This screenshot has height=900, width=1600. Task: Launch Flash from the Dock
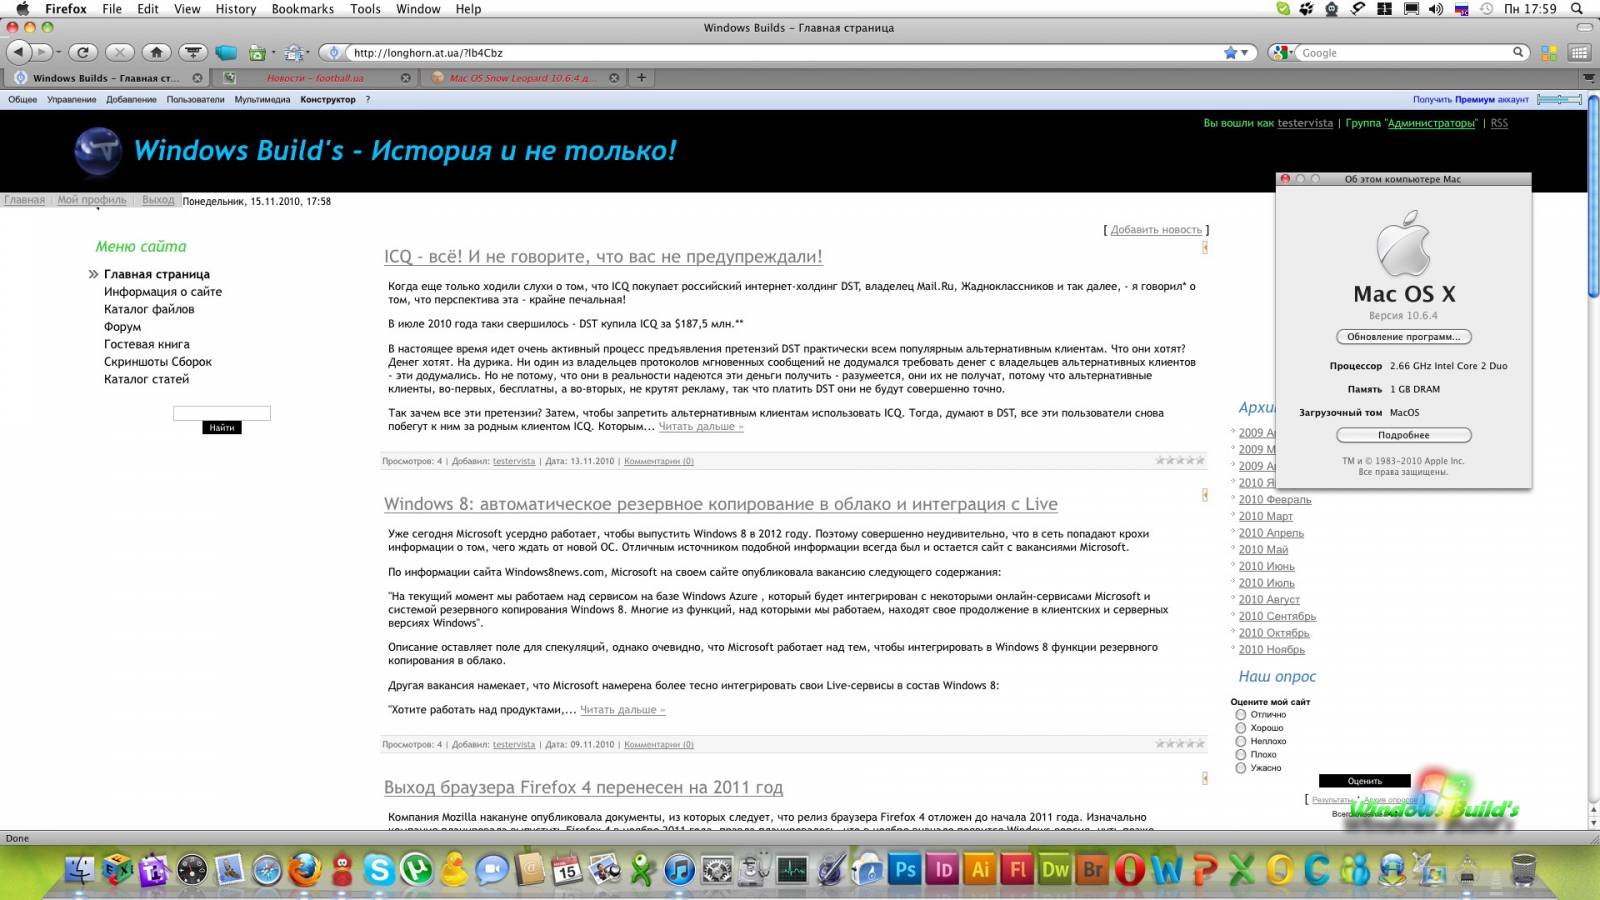point(1018,870)
